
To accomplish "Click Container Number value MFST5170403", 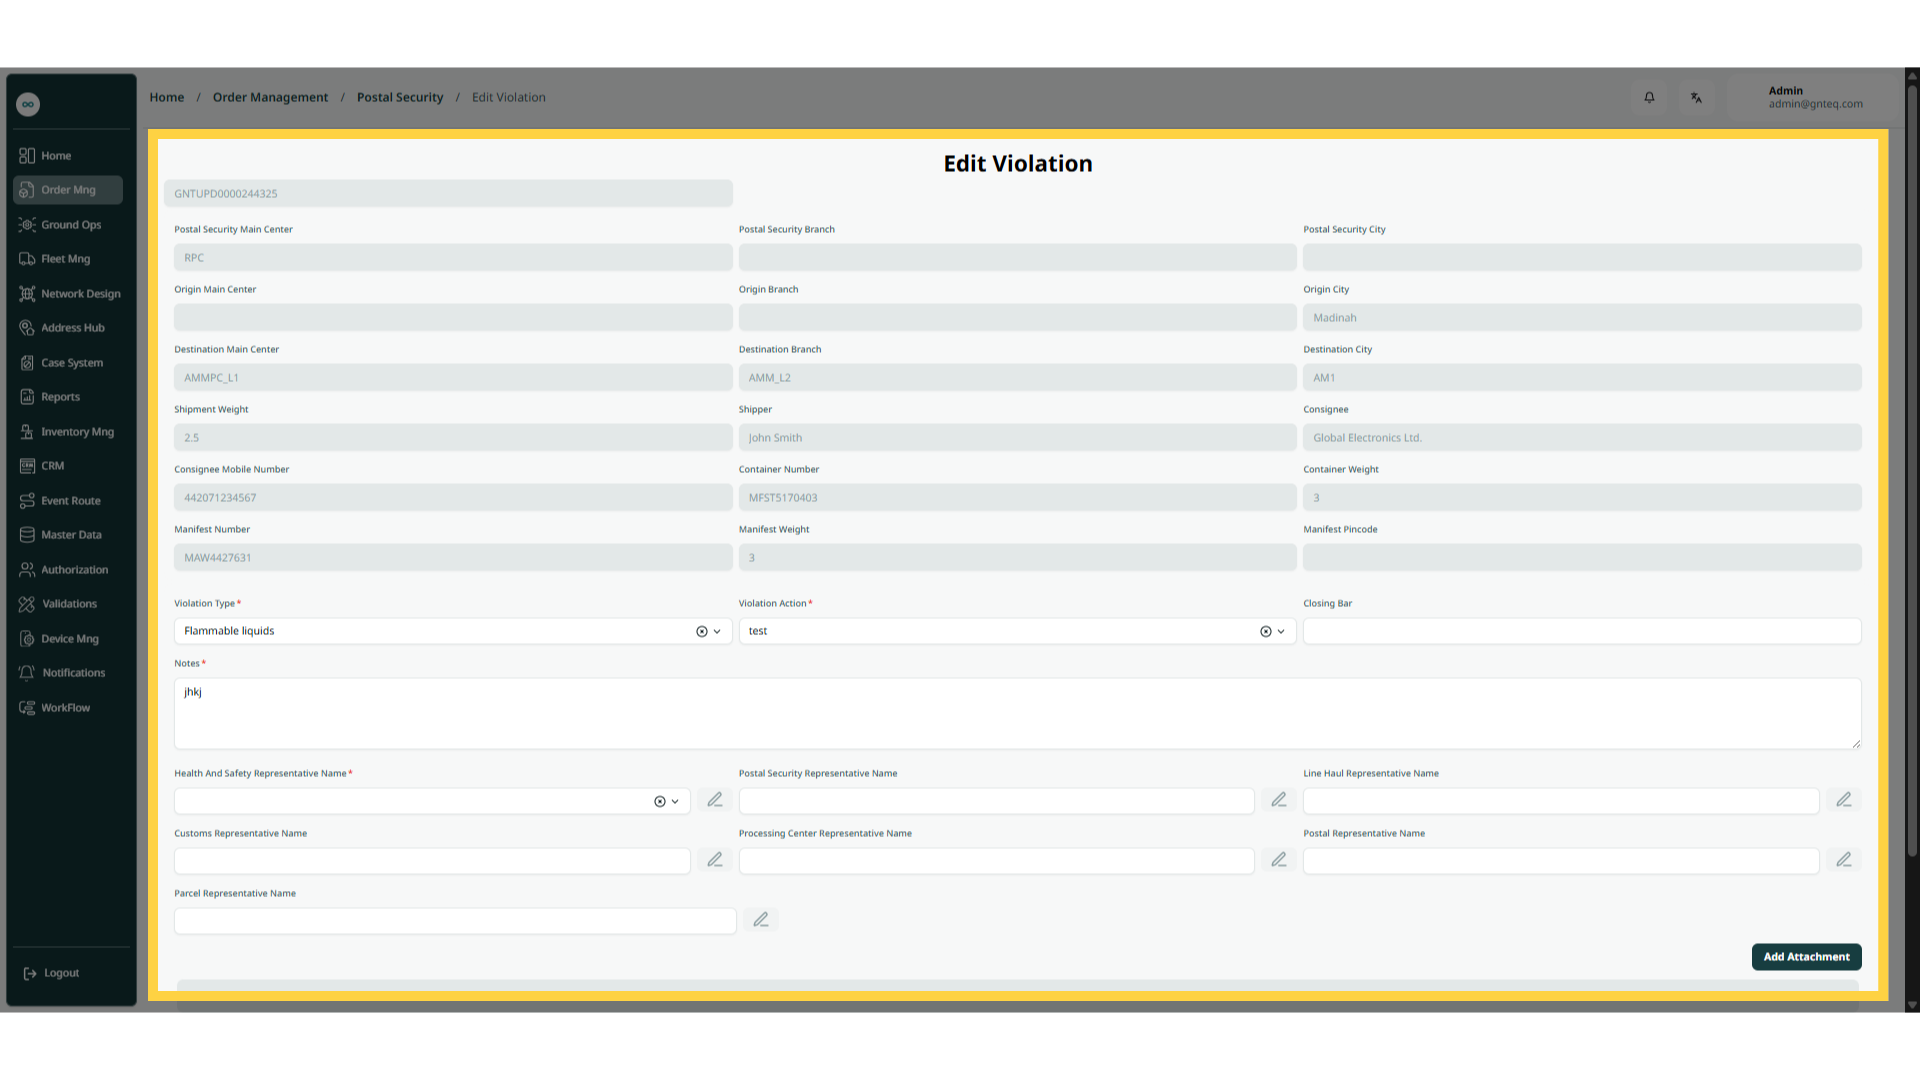I will [x=783, y=498].
